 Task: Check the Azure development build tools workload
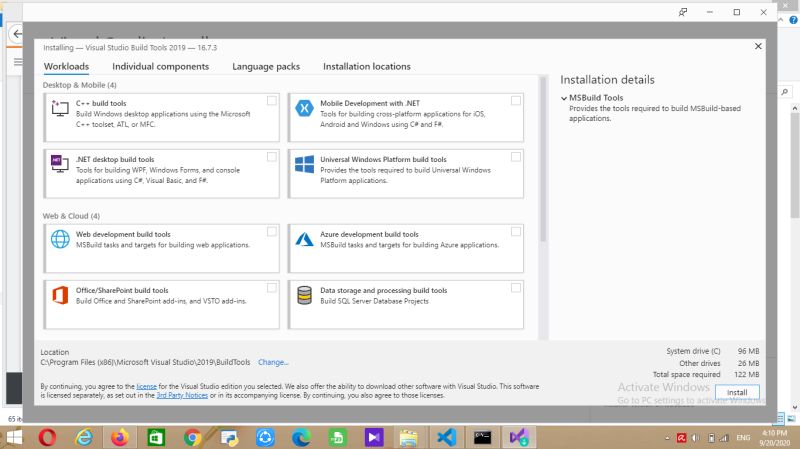tap(516, 232)
